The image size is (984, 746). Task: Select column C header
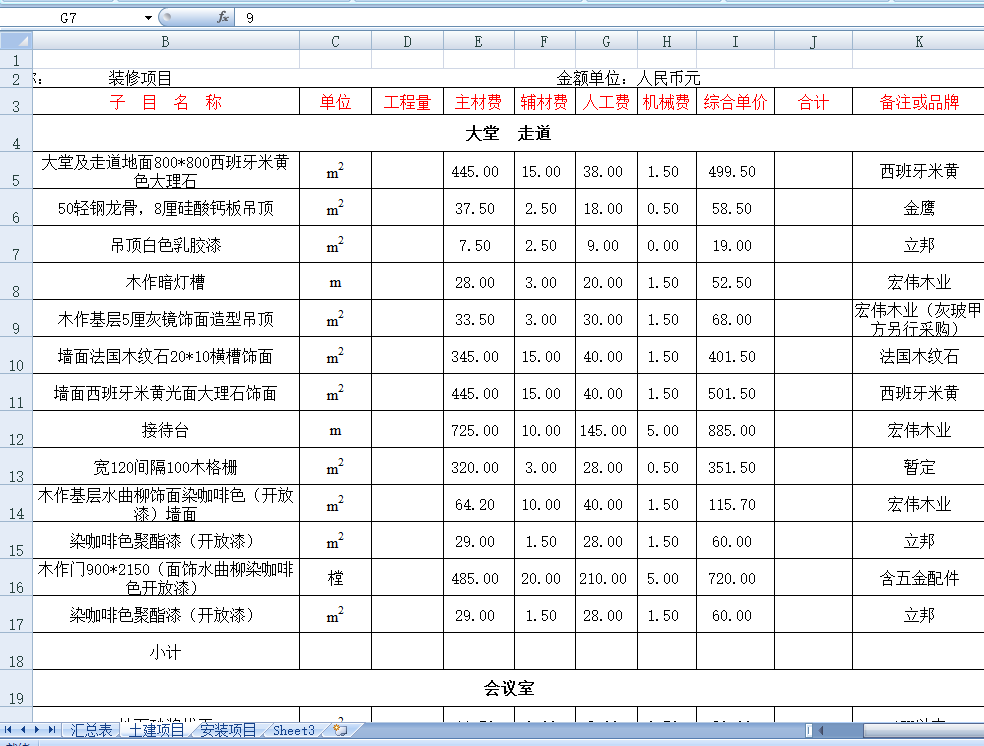pos(335,41)
